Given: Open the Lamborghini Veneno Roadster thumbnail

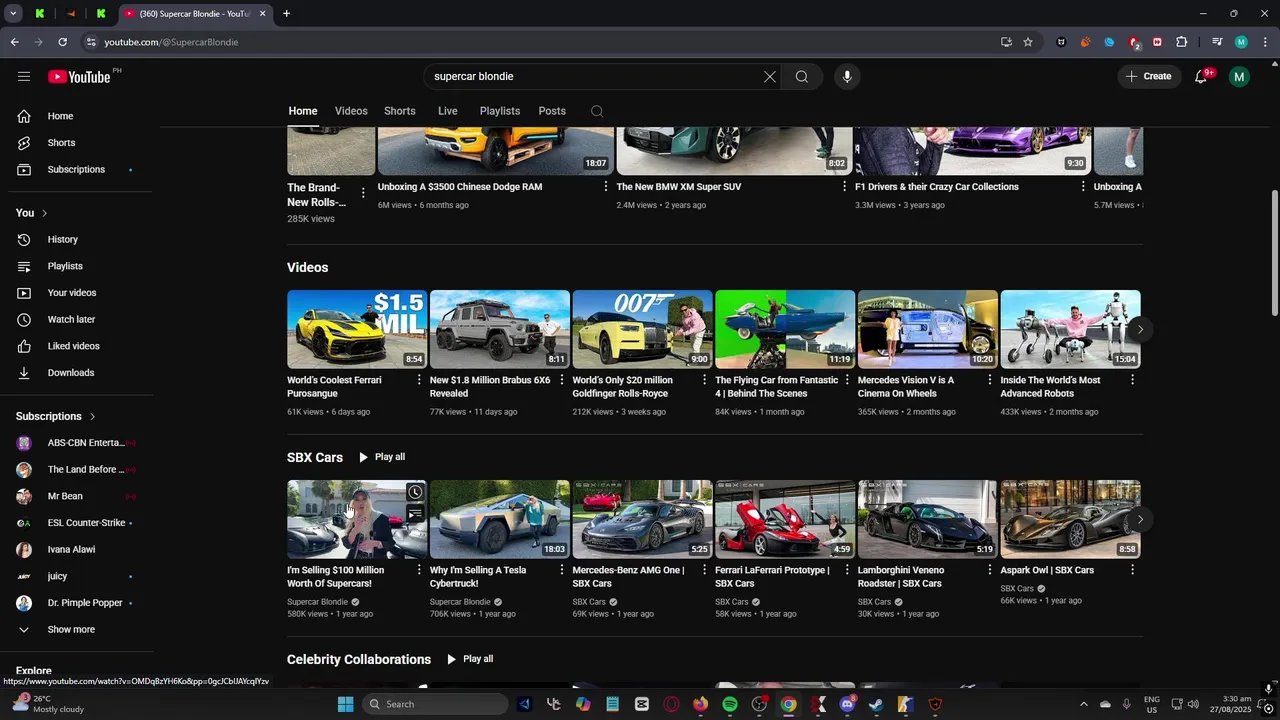Looking at the screenshot, I should 927,519.
